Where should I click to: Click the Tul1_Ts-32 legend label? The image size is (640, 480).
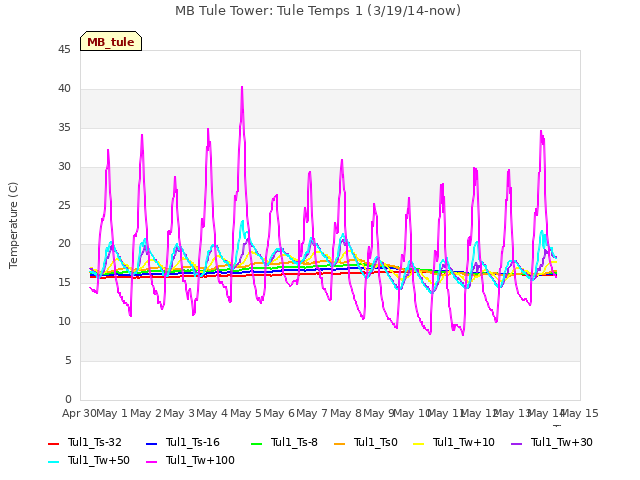click(95, 442)
